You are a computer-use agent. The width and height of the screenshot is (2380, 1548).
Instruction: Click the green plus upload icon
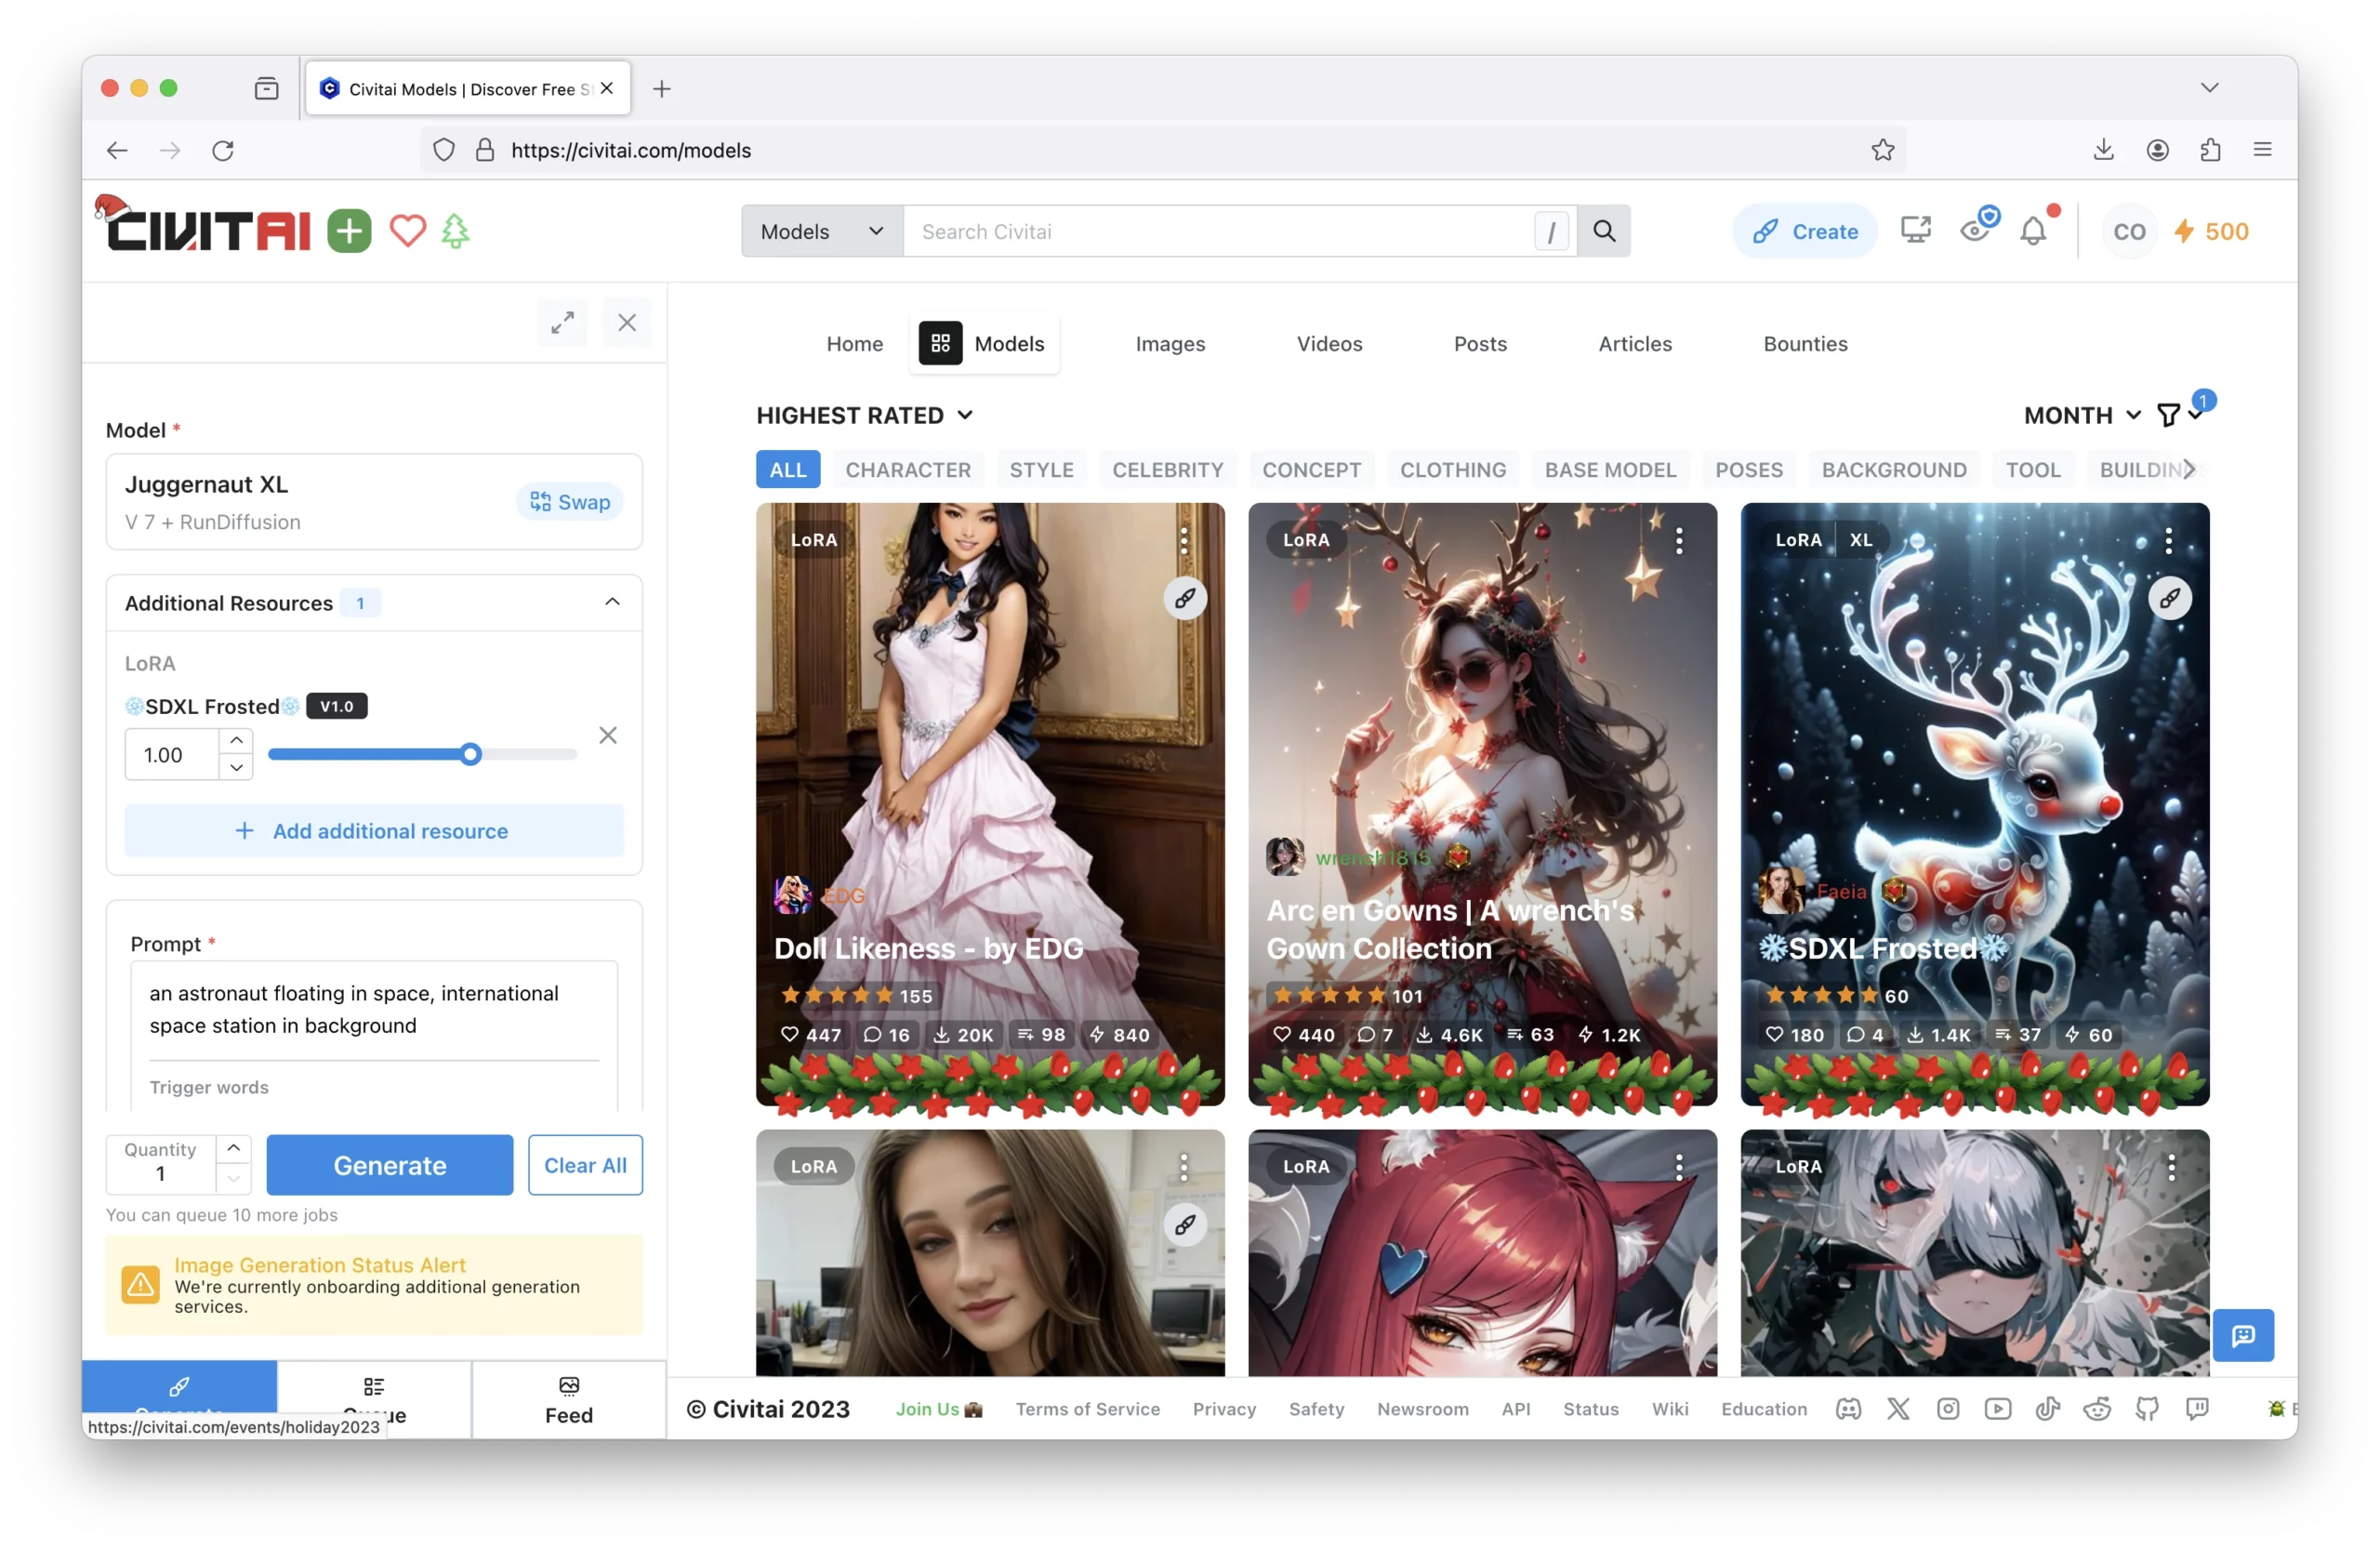[349, 231]
